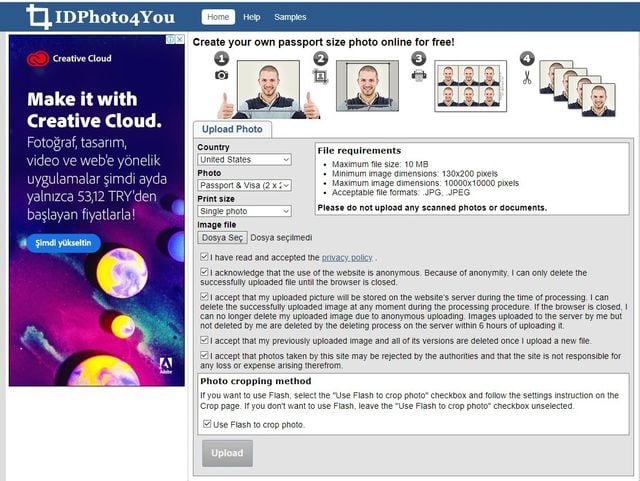Image resolution: width=640 pixels, height=481 pixels.
Task: Click the Creative Cloud logo icon
Action: coord(38,59)
